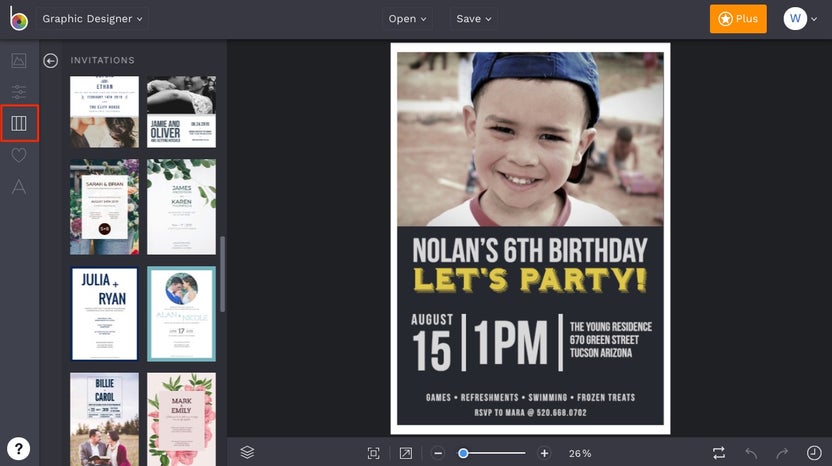
Task: Select the GAMES • REFRESHMENTS line
Action: (530, 397)
